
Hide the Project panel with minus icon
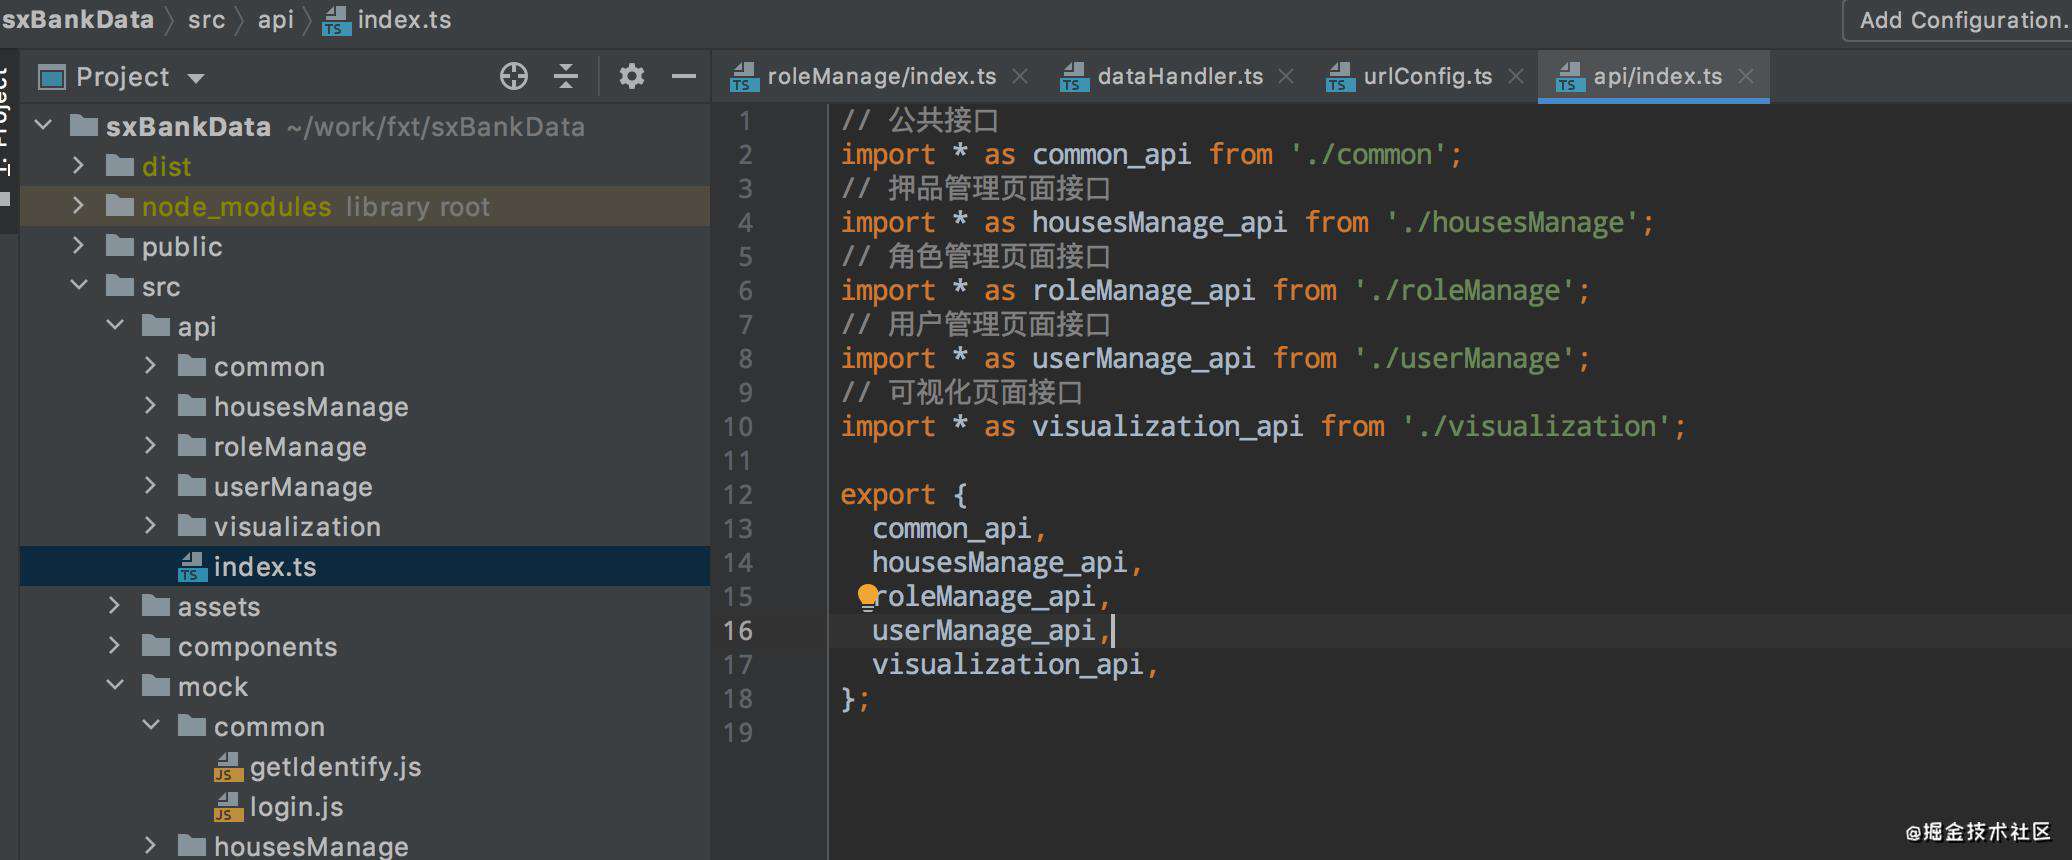coord(684,76)
